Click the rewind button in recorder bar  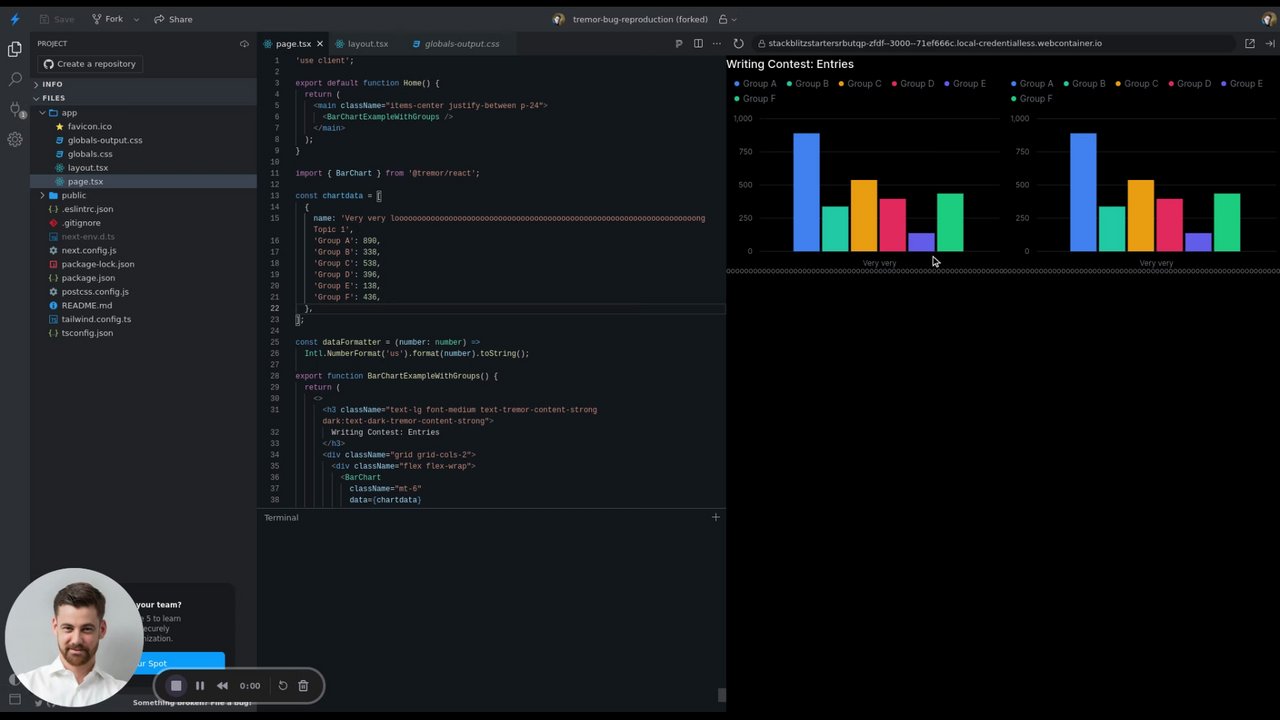pyautogui.click(x=222, y=686)
